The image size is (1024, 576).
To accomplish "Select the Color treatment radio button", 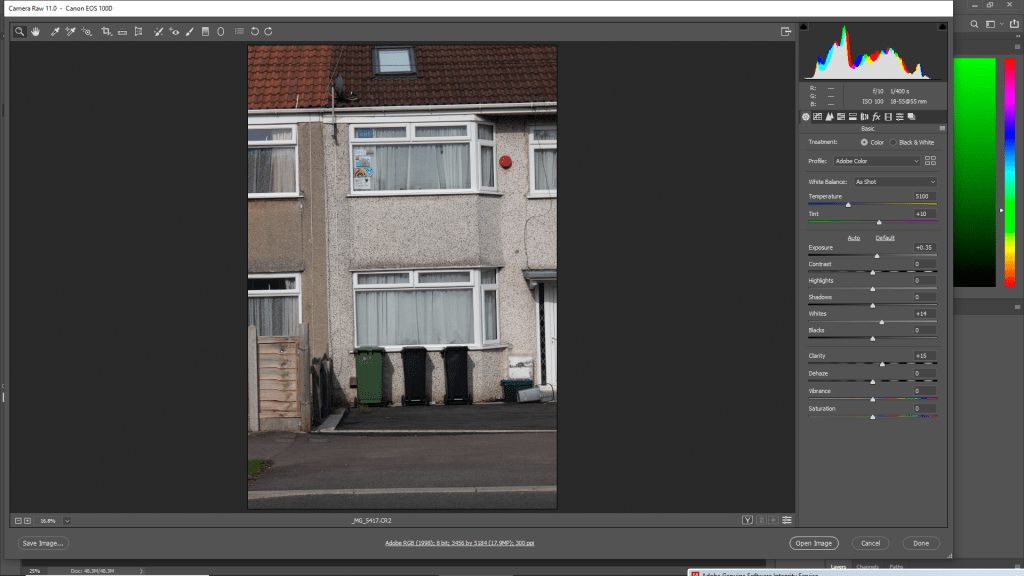I will pyautogui.click(x=864, y=143).
